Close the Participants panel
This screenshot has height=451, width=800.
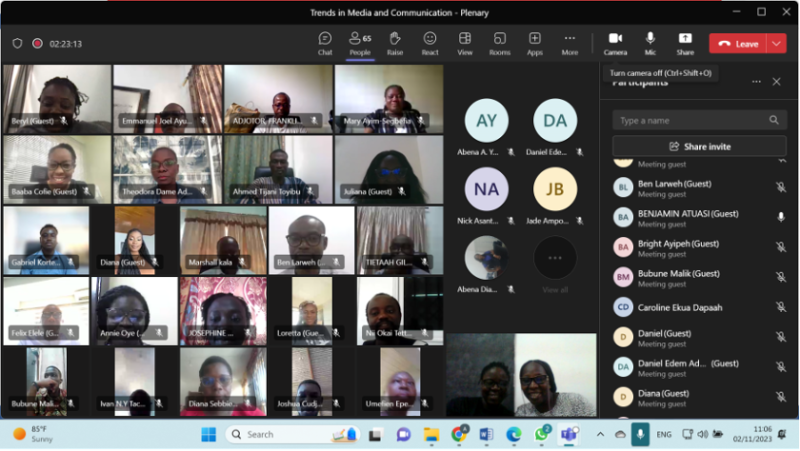(x=776, y=82)
